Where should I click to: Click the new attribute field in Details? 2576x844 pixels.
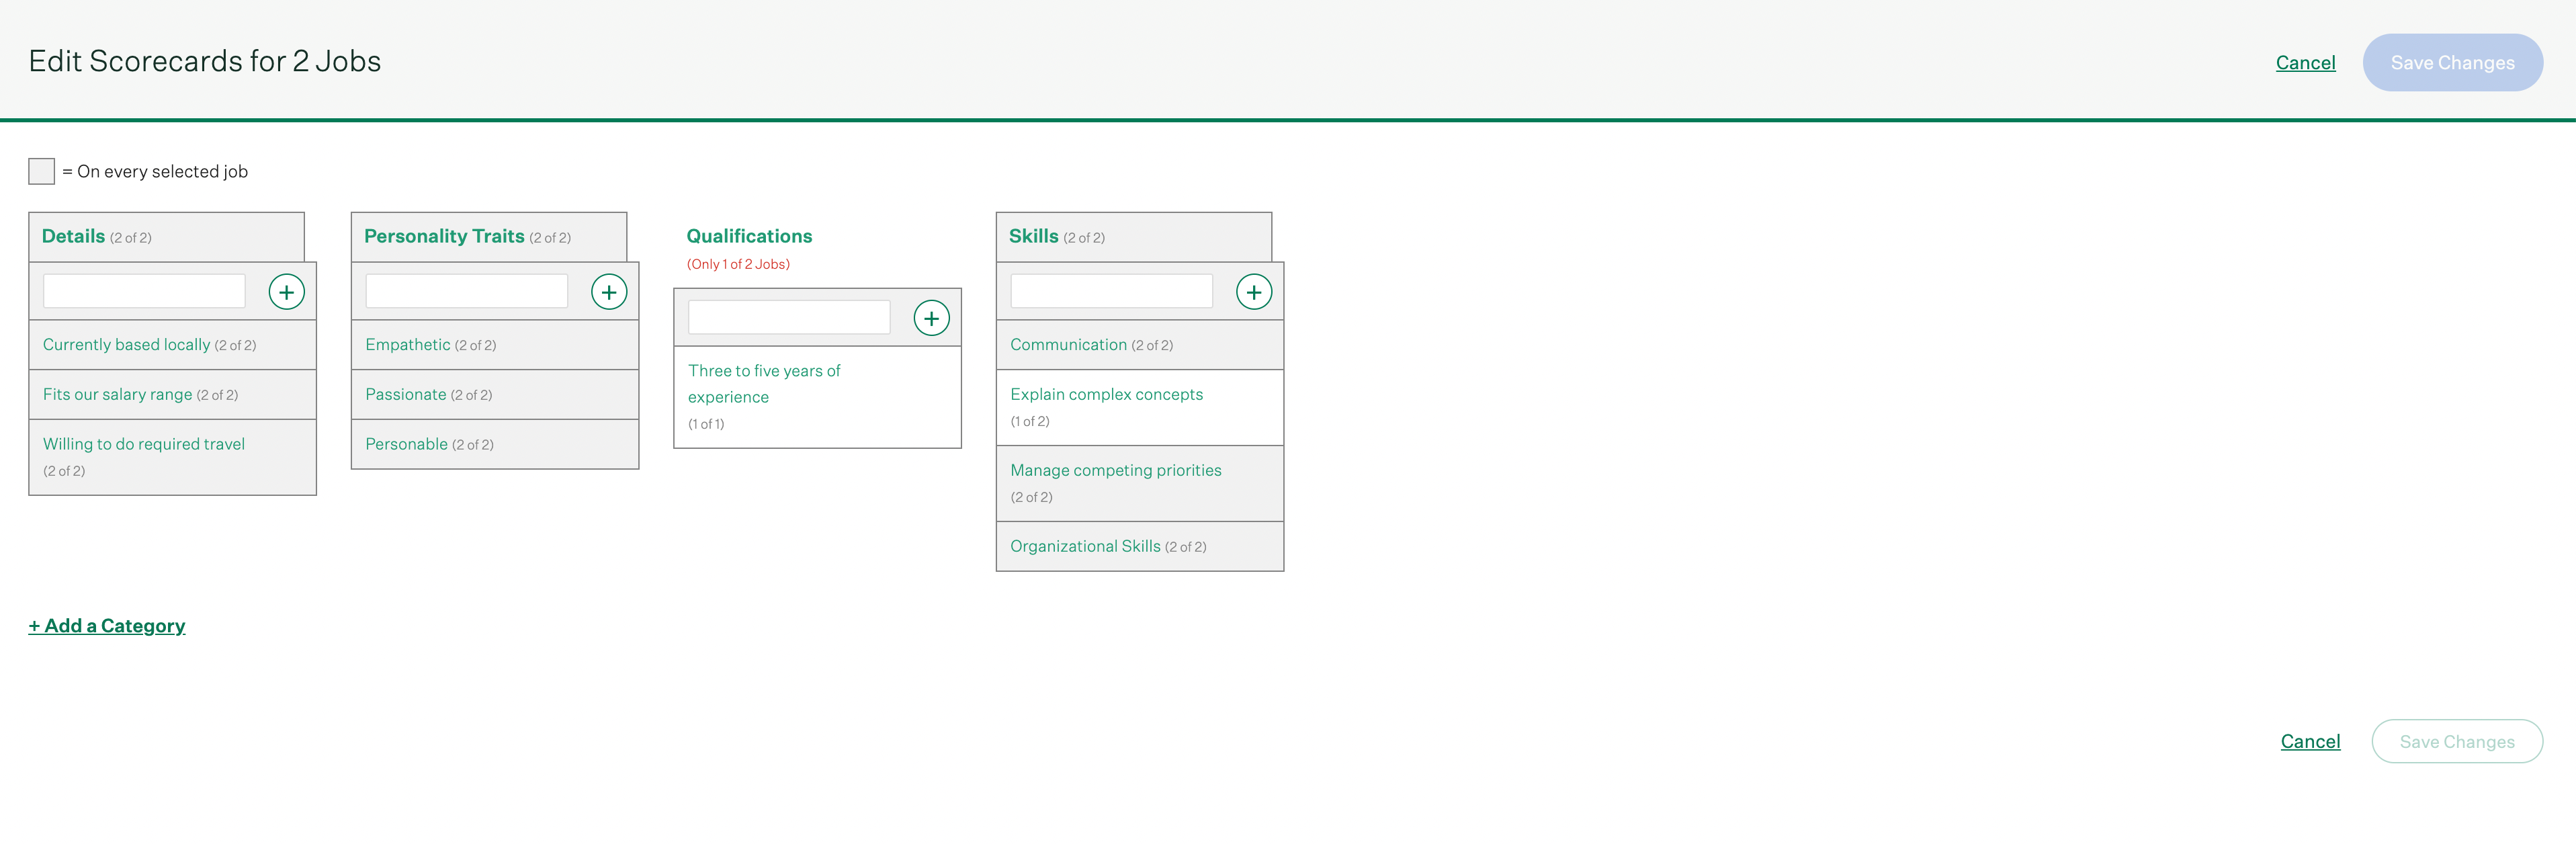click(144, 290)
